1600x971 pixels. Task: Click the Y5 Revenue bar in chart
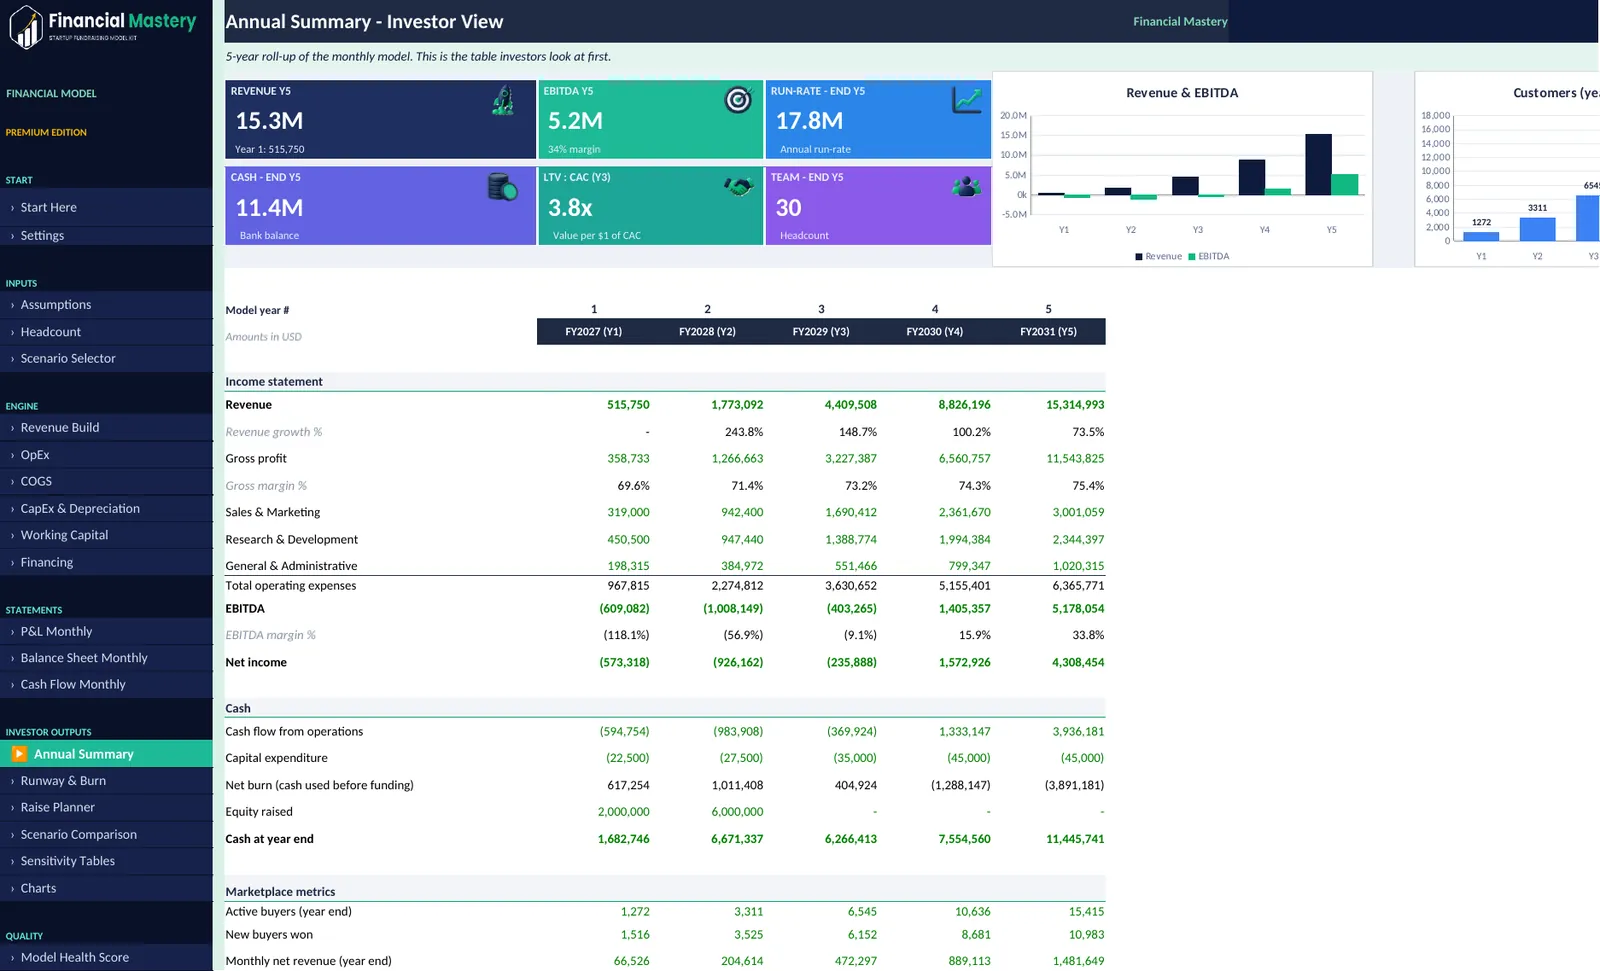click(x=1318, y=165)
